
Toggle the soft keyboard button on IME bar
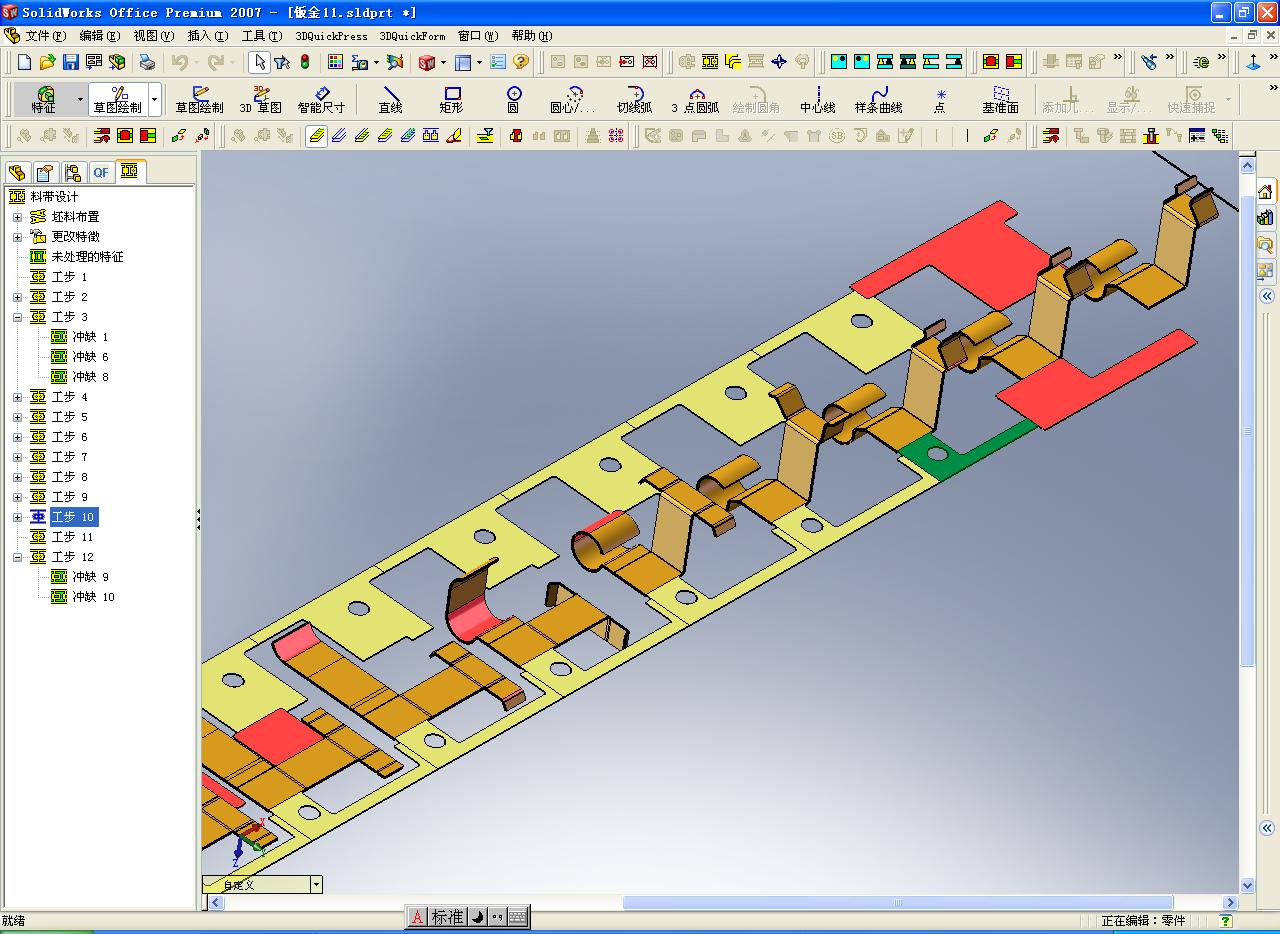(x=517, y=917)
